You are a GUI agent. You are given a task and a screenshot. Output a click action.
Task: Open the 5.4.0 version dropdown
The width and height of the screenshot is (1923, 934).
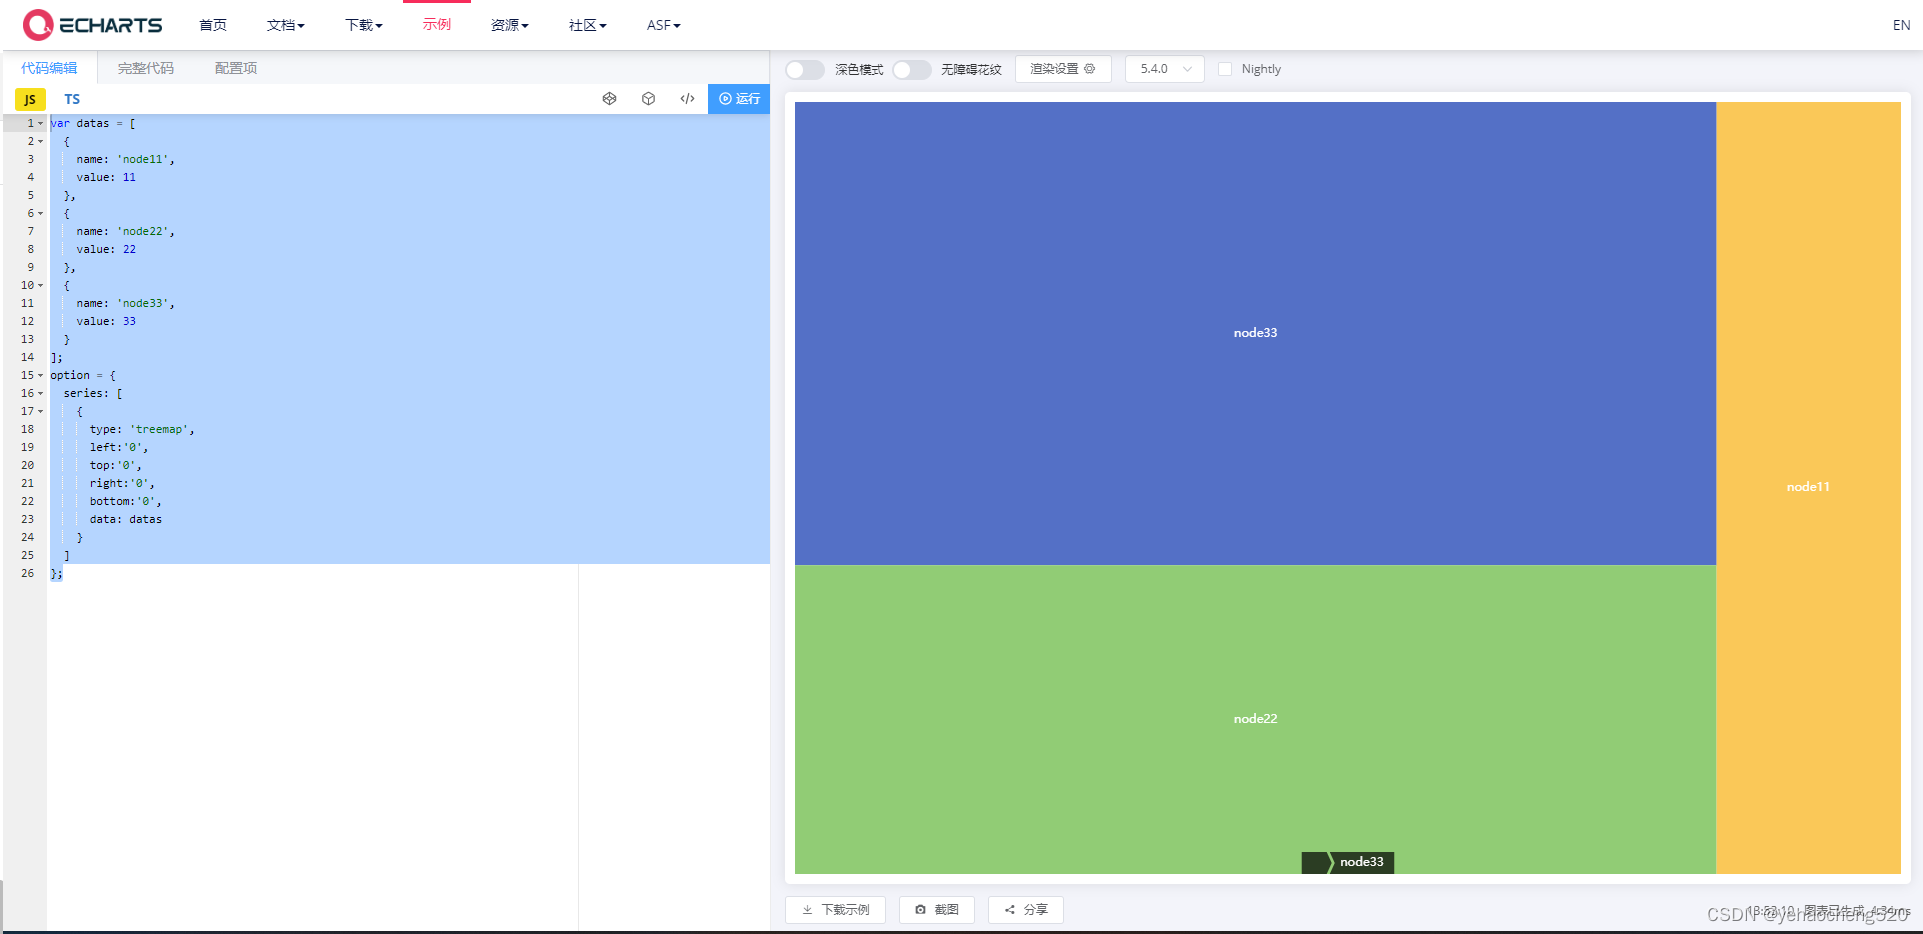tap(1163, 69)
